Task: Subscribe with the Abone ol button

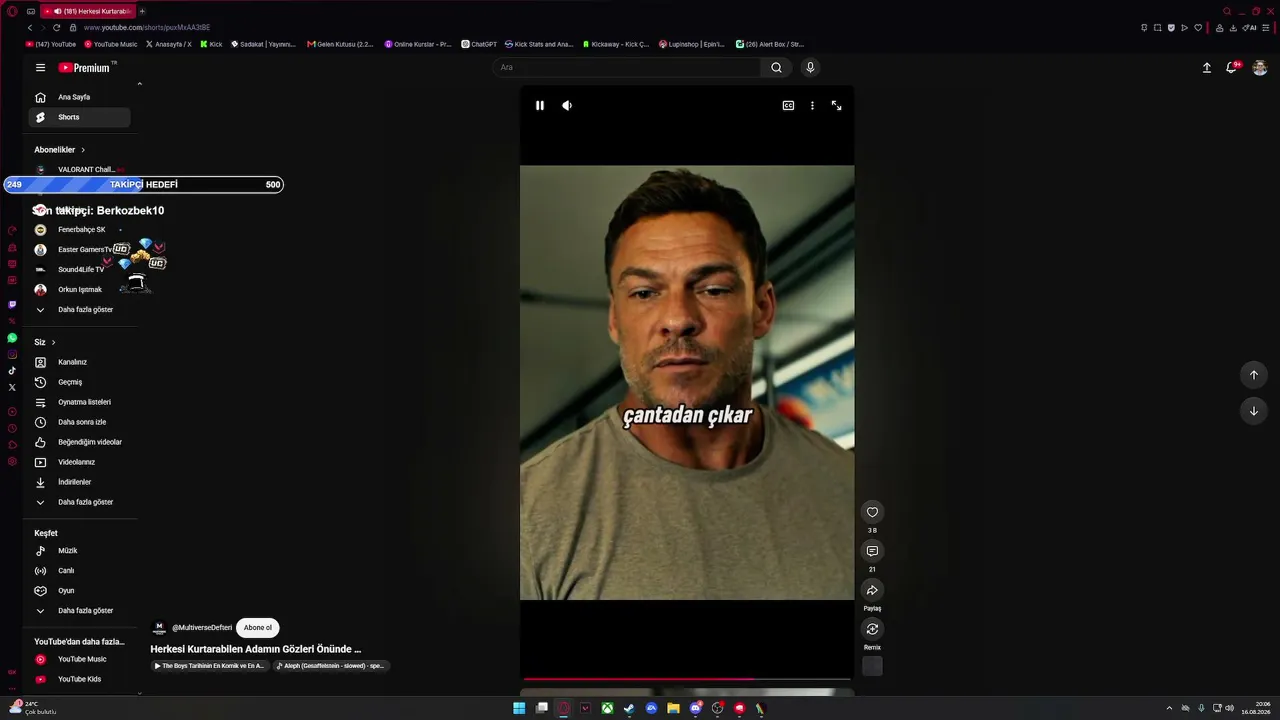Action: click(x=258, y=628)
